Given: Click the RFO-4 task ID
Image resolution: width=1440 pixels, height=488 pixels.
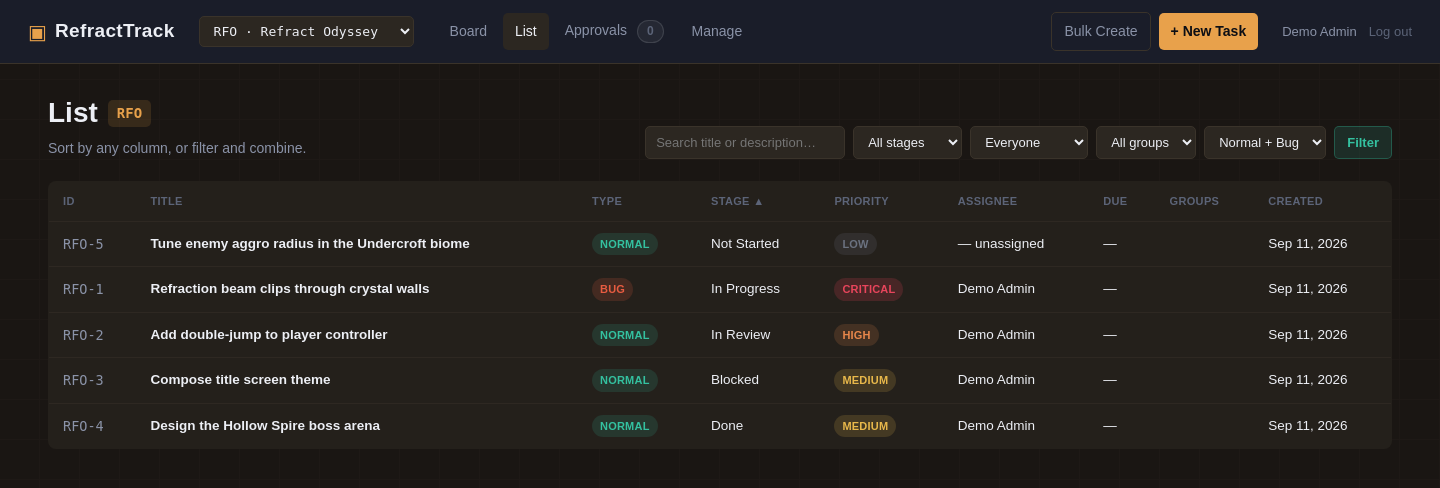Looking at the screenshot, I should coord(83,426).
